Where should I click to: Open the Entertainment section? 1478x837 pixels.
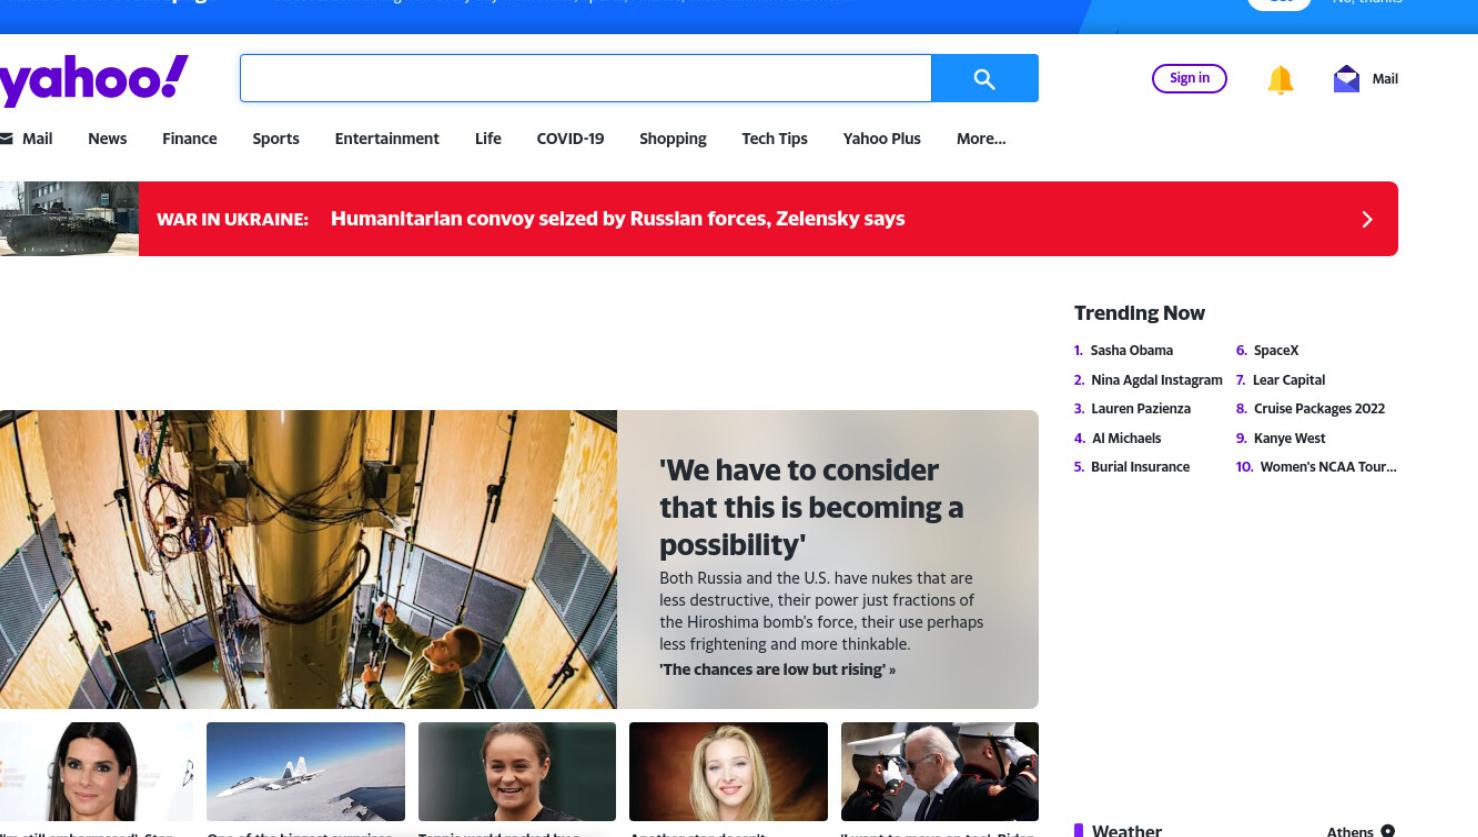[x=386, y=138]
